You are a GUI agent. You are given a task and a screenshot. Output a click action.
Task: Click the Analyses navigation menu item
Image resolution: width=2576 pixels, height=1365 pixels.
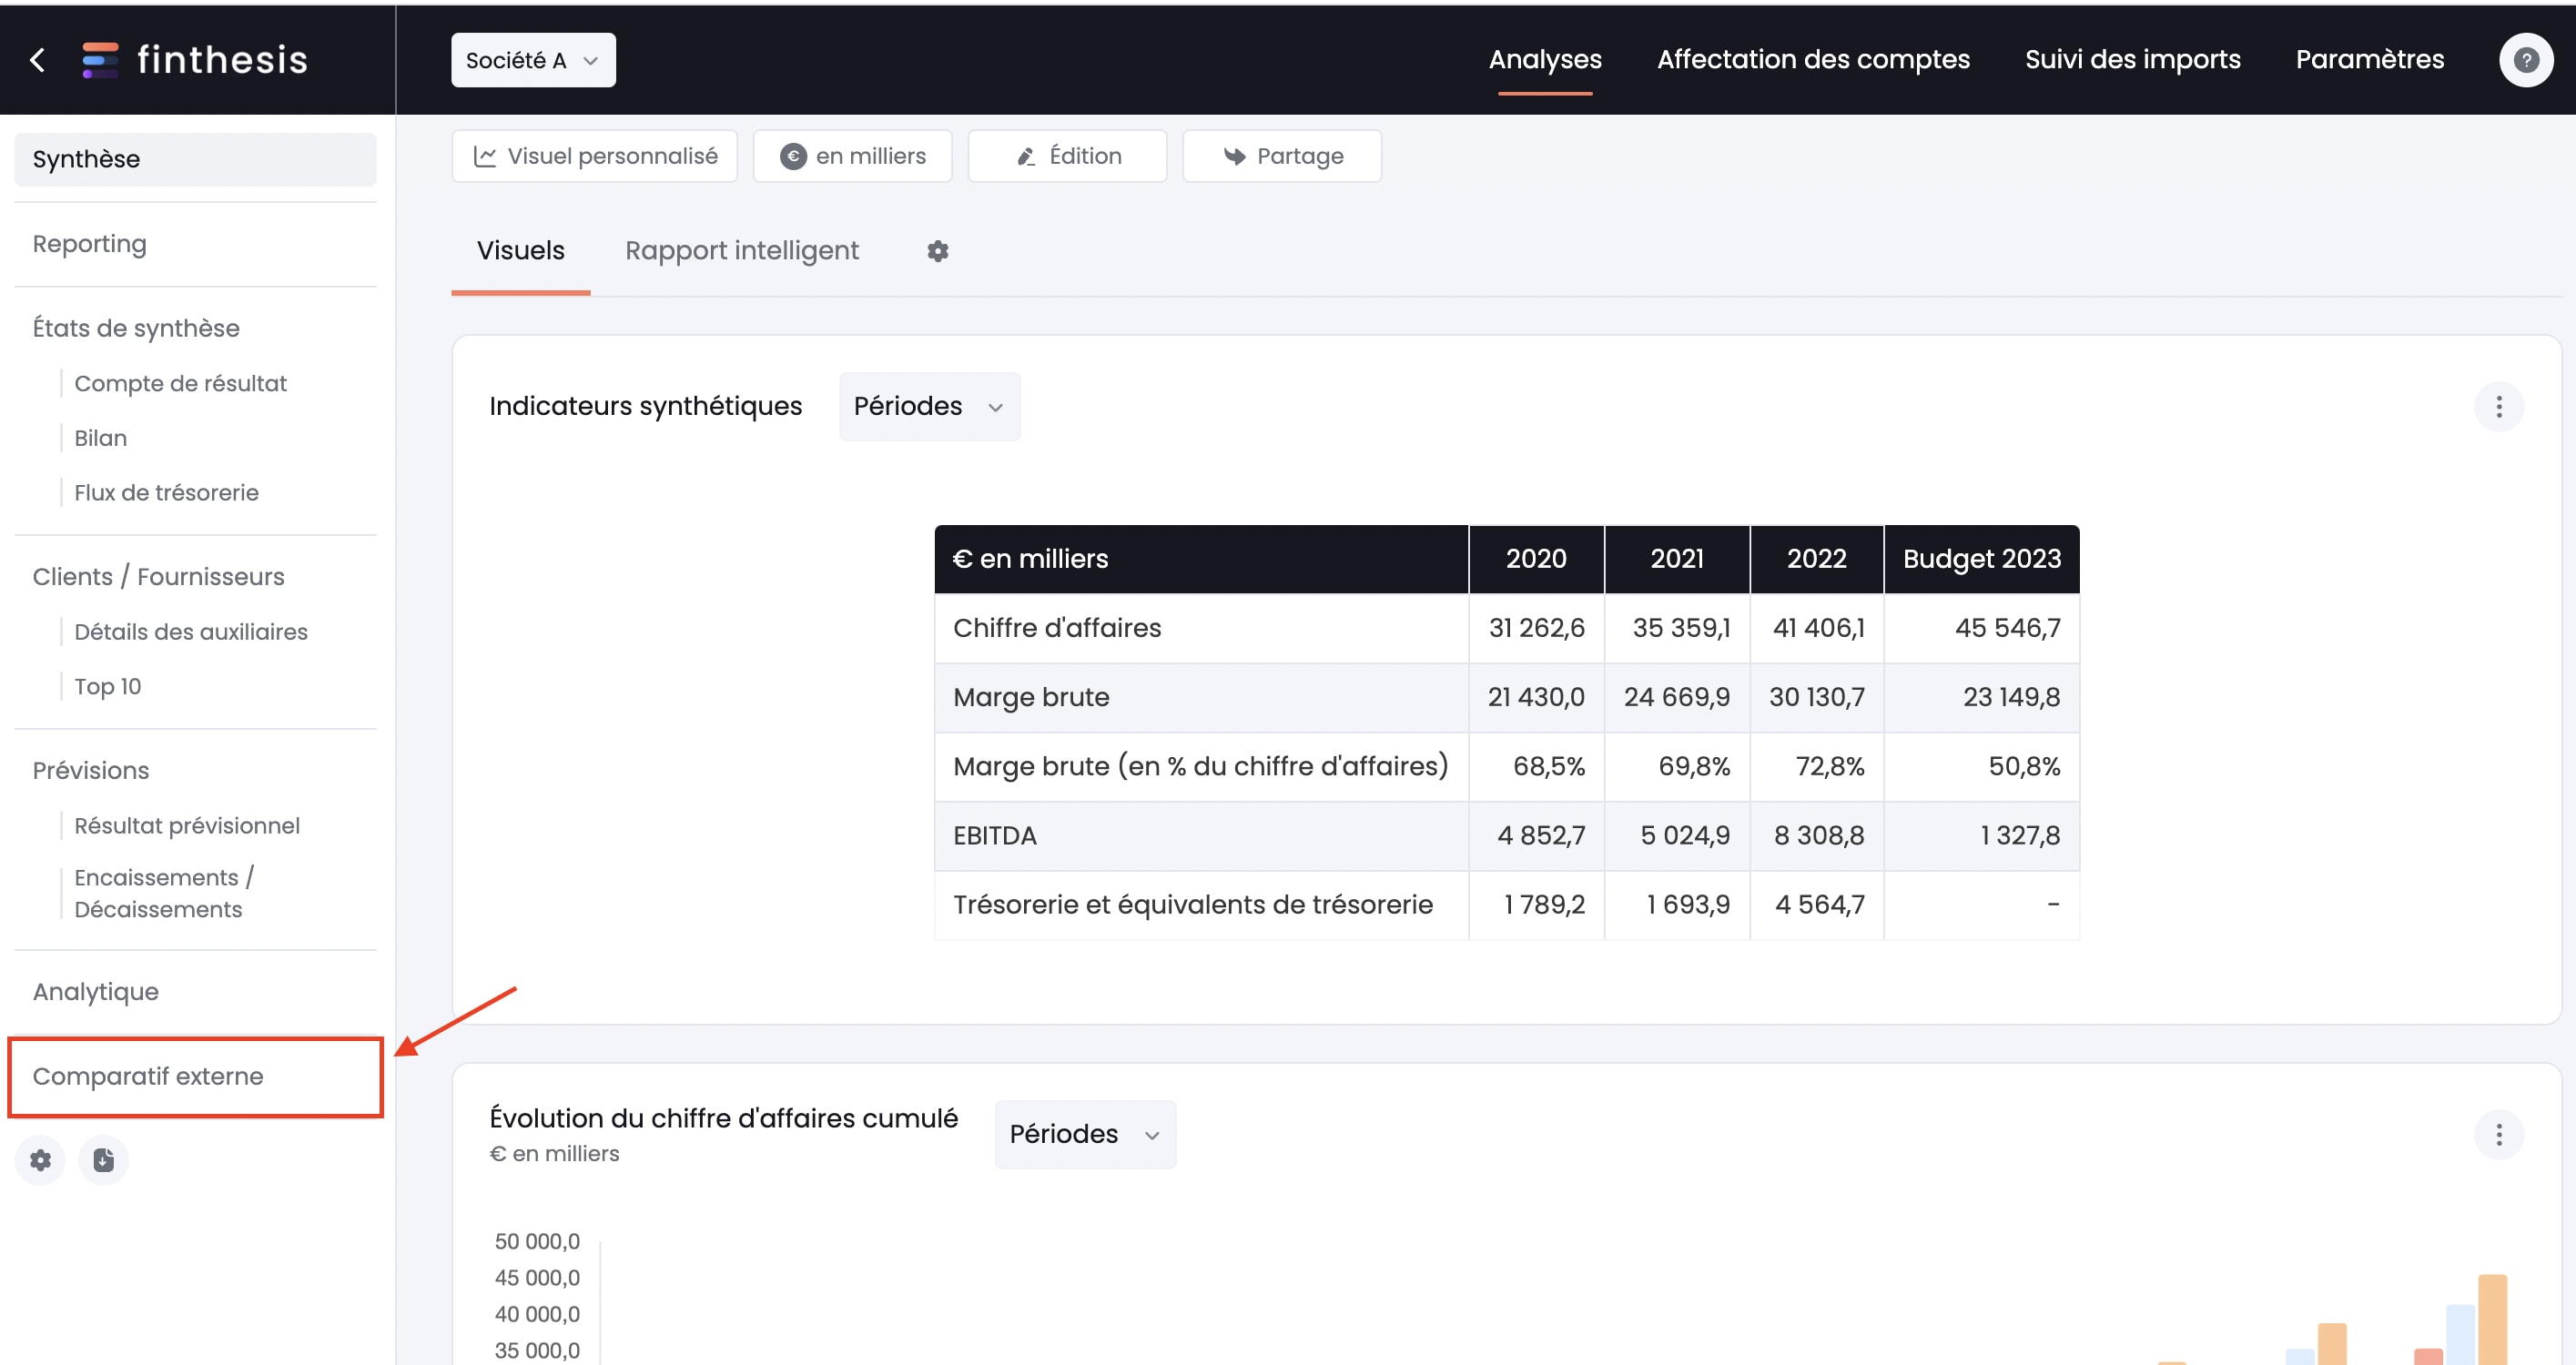click(x=1544, y=60)
